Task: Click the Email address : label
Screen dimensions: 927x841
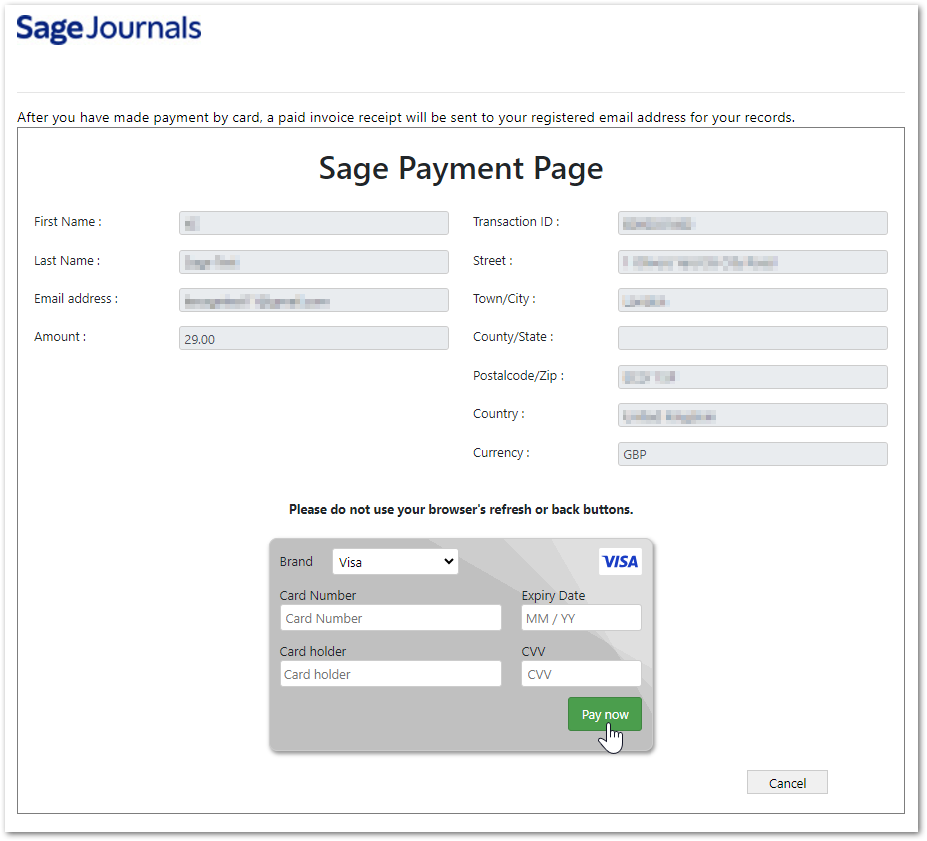Action: (76, 298)
